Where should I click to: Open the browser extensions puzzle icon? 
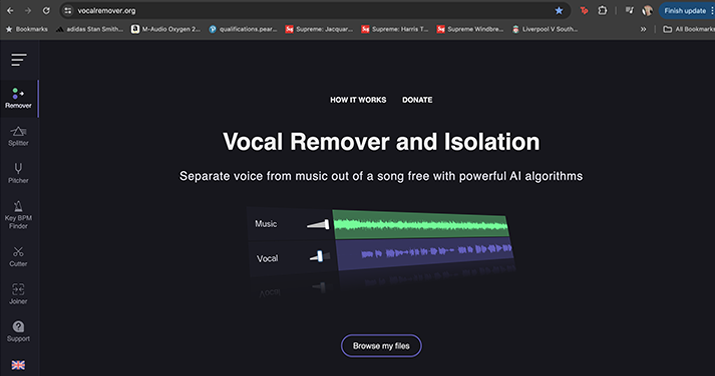click(602, 10)
